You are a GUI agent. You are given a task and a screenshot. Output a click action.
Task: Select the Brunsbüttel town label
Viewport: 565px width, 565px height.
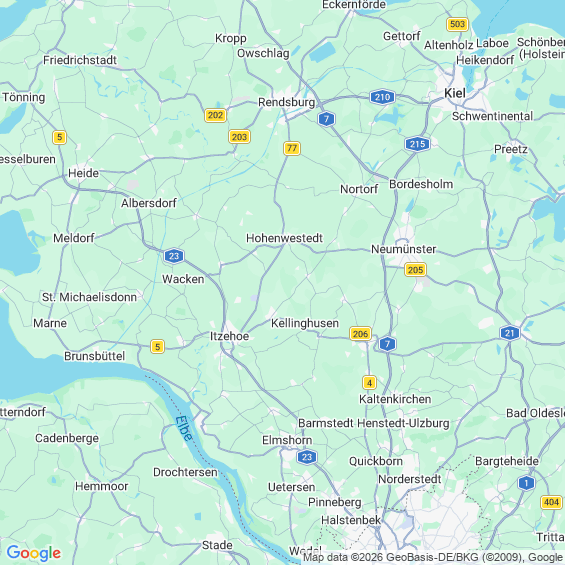point(94,356)
